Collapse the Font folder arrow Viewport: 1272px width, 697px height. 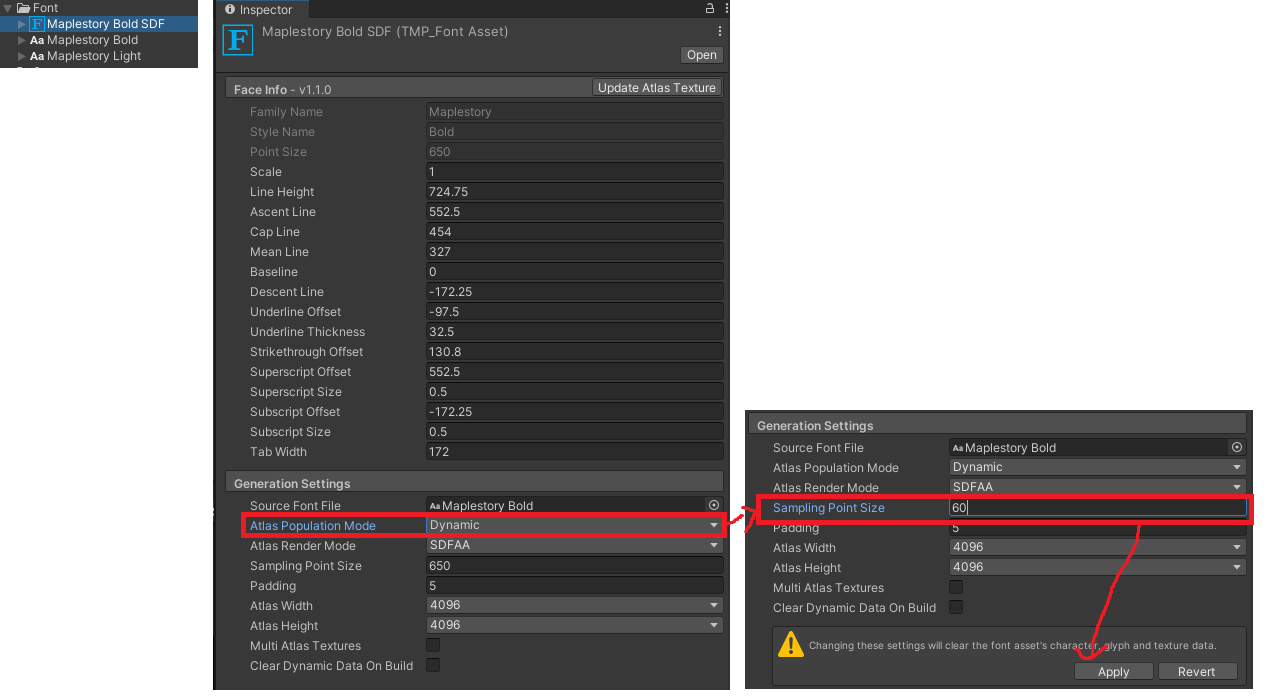(8, 8)
